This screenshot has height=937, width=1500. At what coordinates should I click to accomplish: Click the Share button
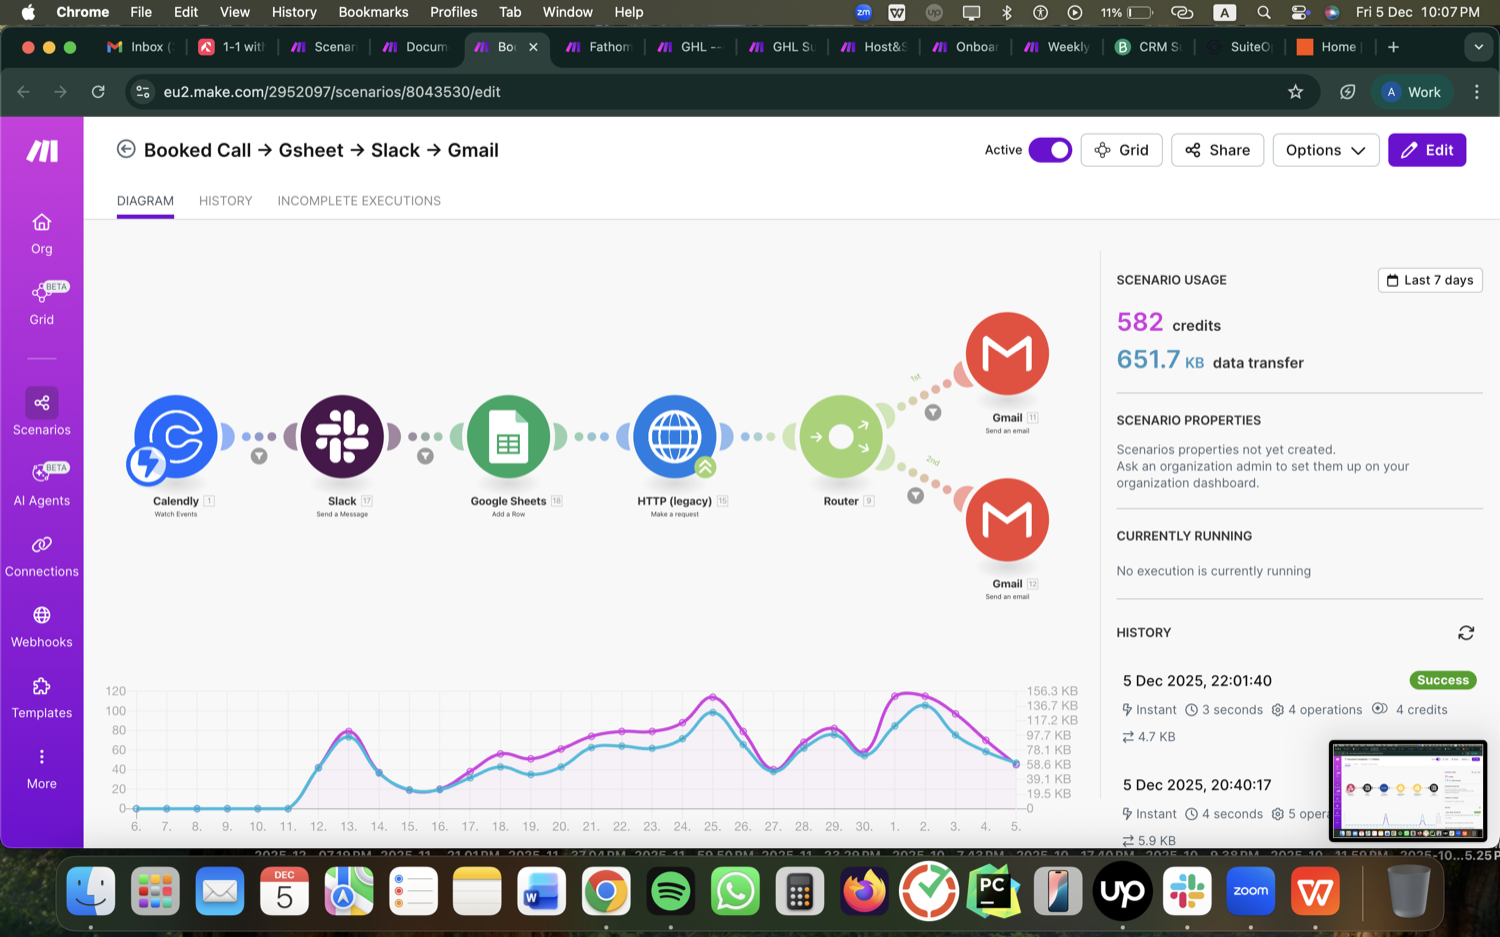pos(1217,150)
